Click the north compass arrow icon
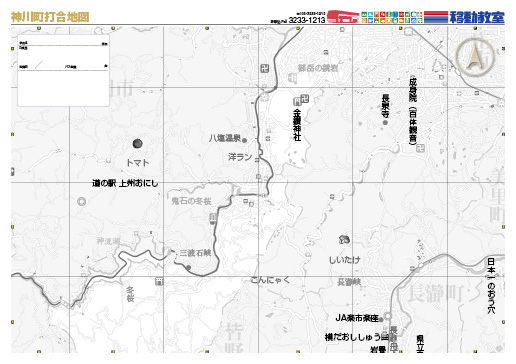The image size is (516, 364). click(x=474, y=57)
